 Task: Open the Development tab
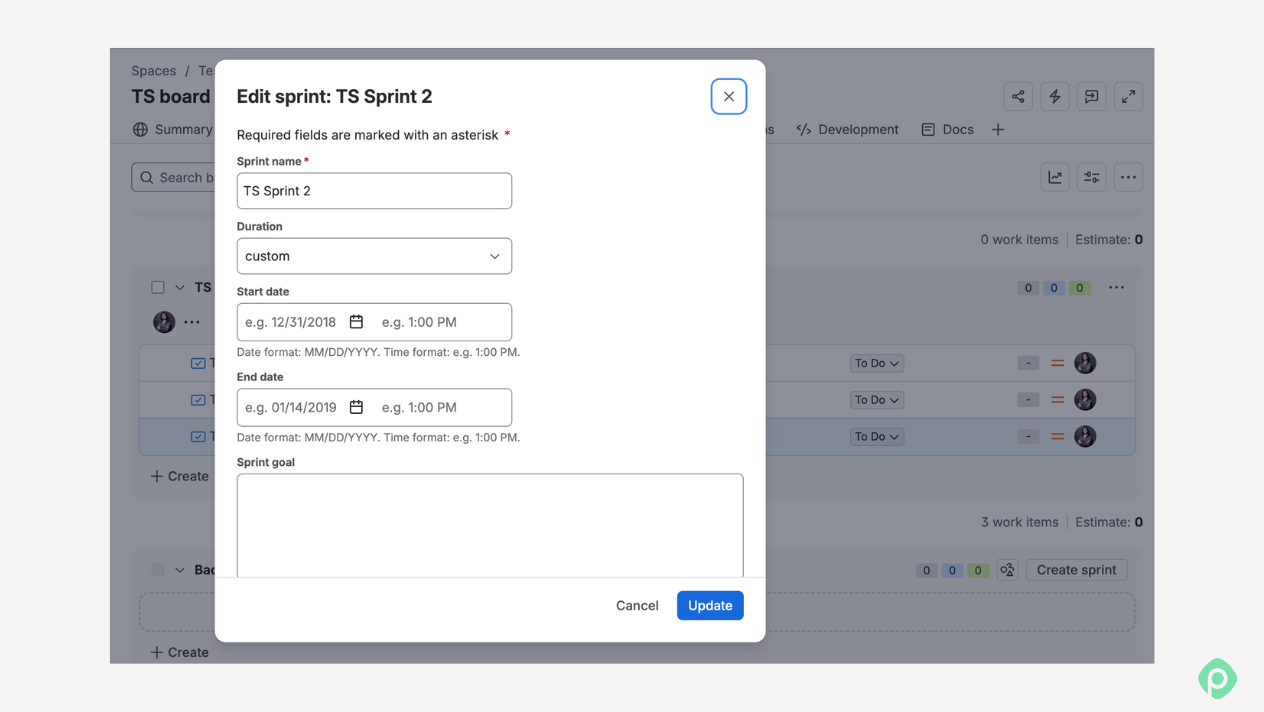pos(847,130)
